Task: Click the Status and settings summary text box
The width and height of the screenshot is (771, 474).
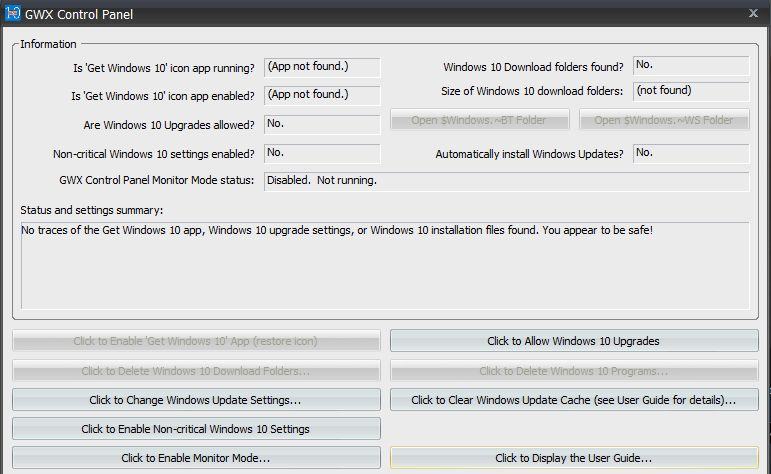Action: [x=385, y=266]
